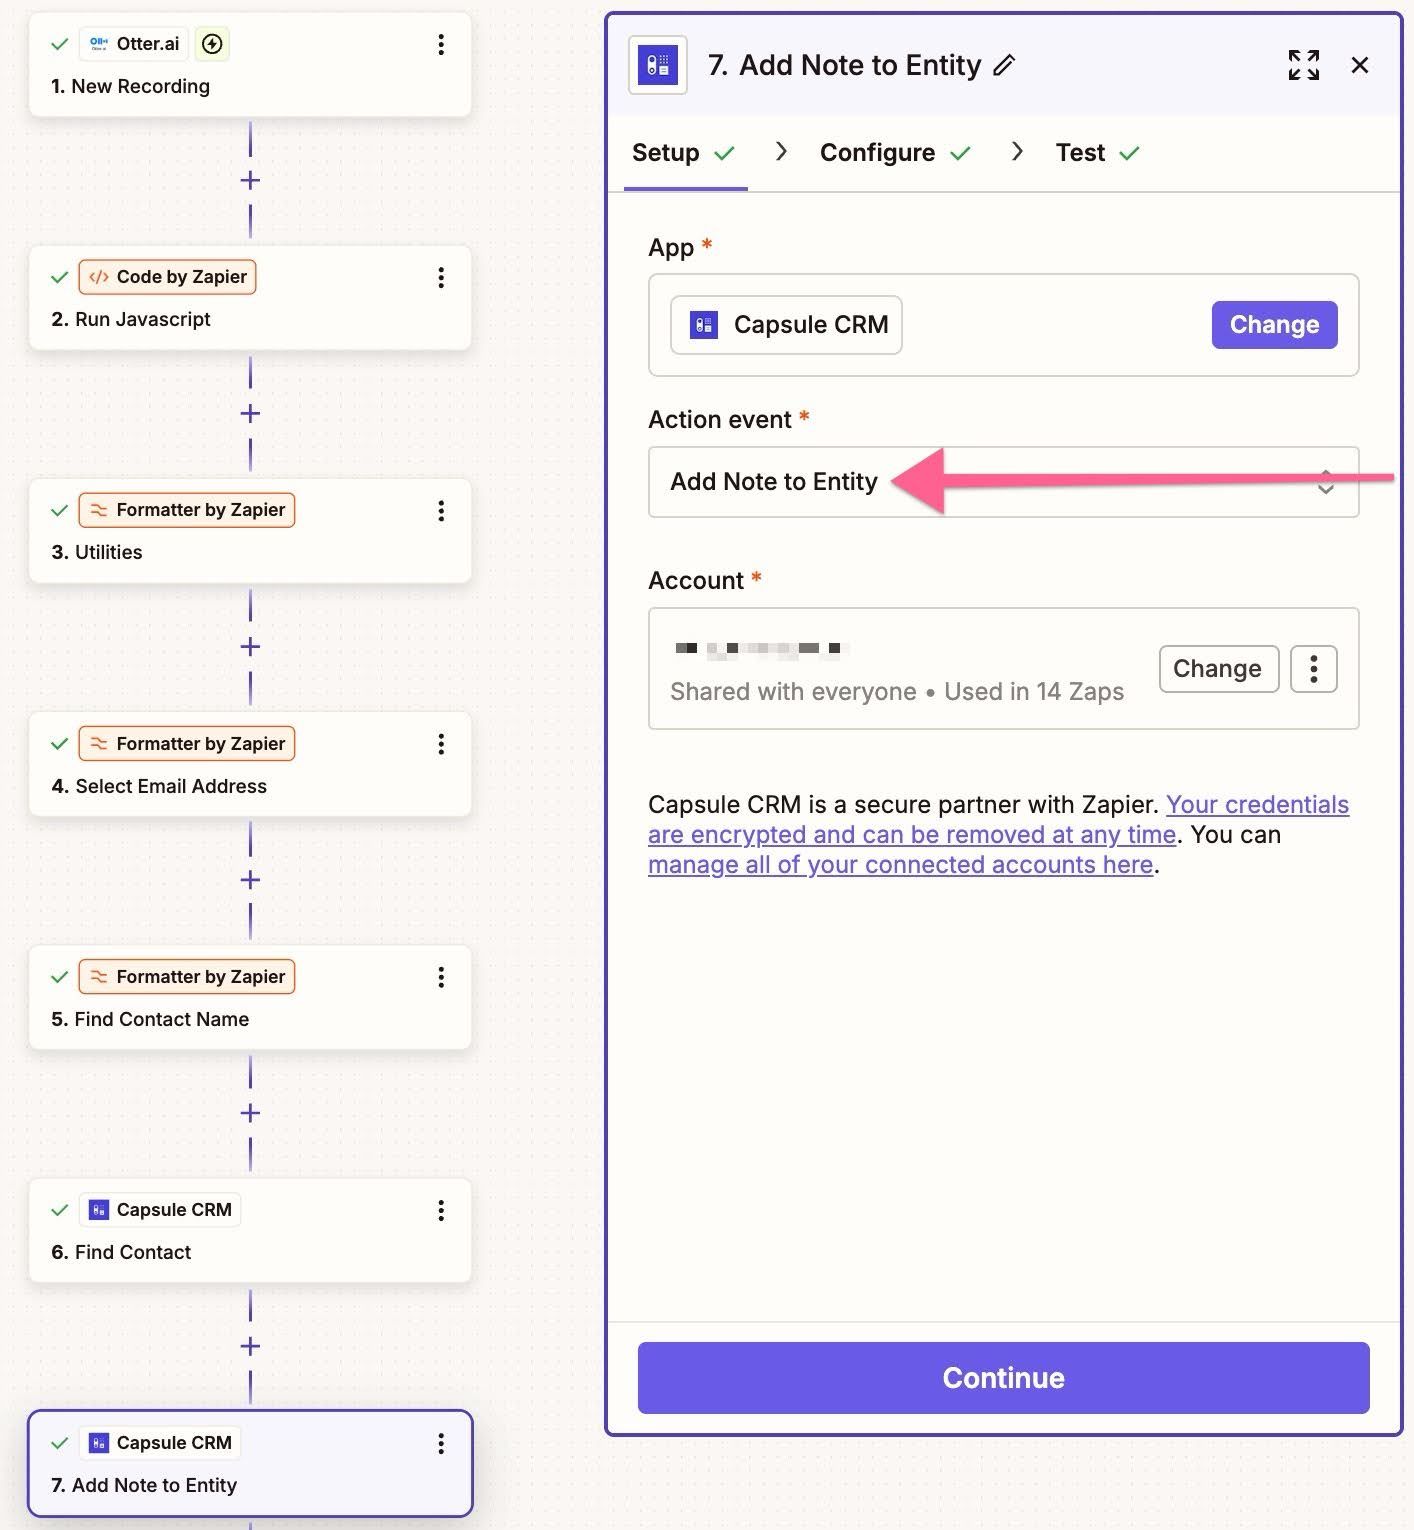
Task: Open the fullscreen expand icon
Action: pos(1303,65)
